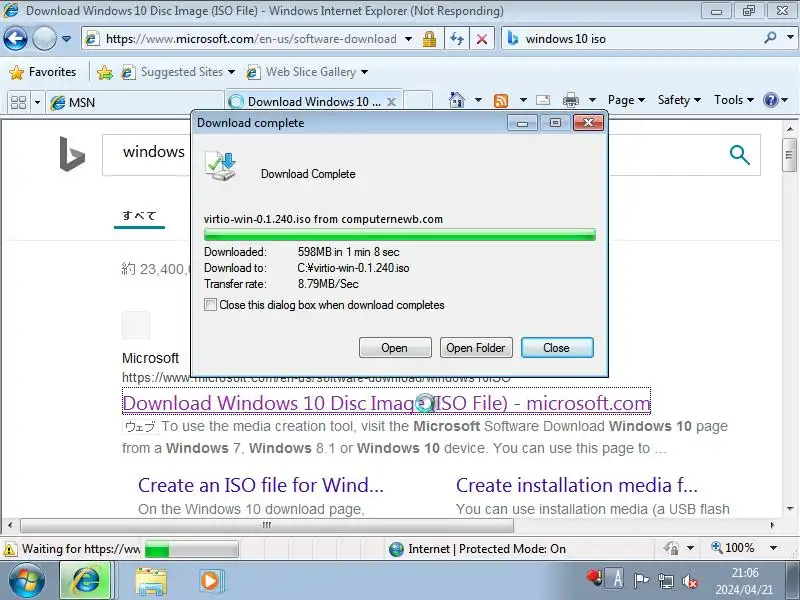Click the Home page icon

[457, 100]
